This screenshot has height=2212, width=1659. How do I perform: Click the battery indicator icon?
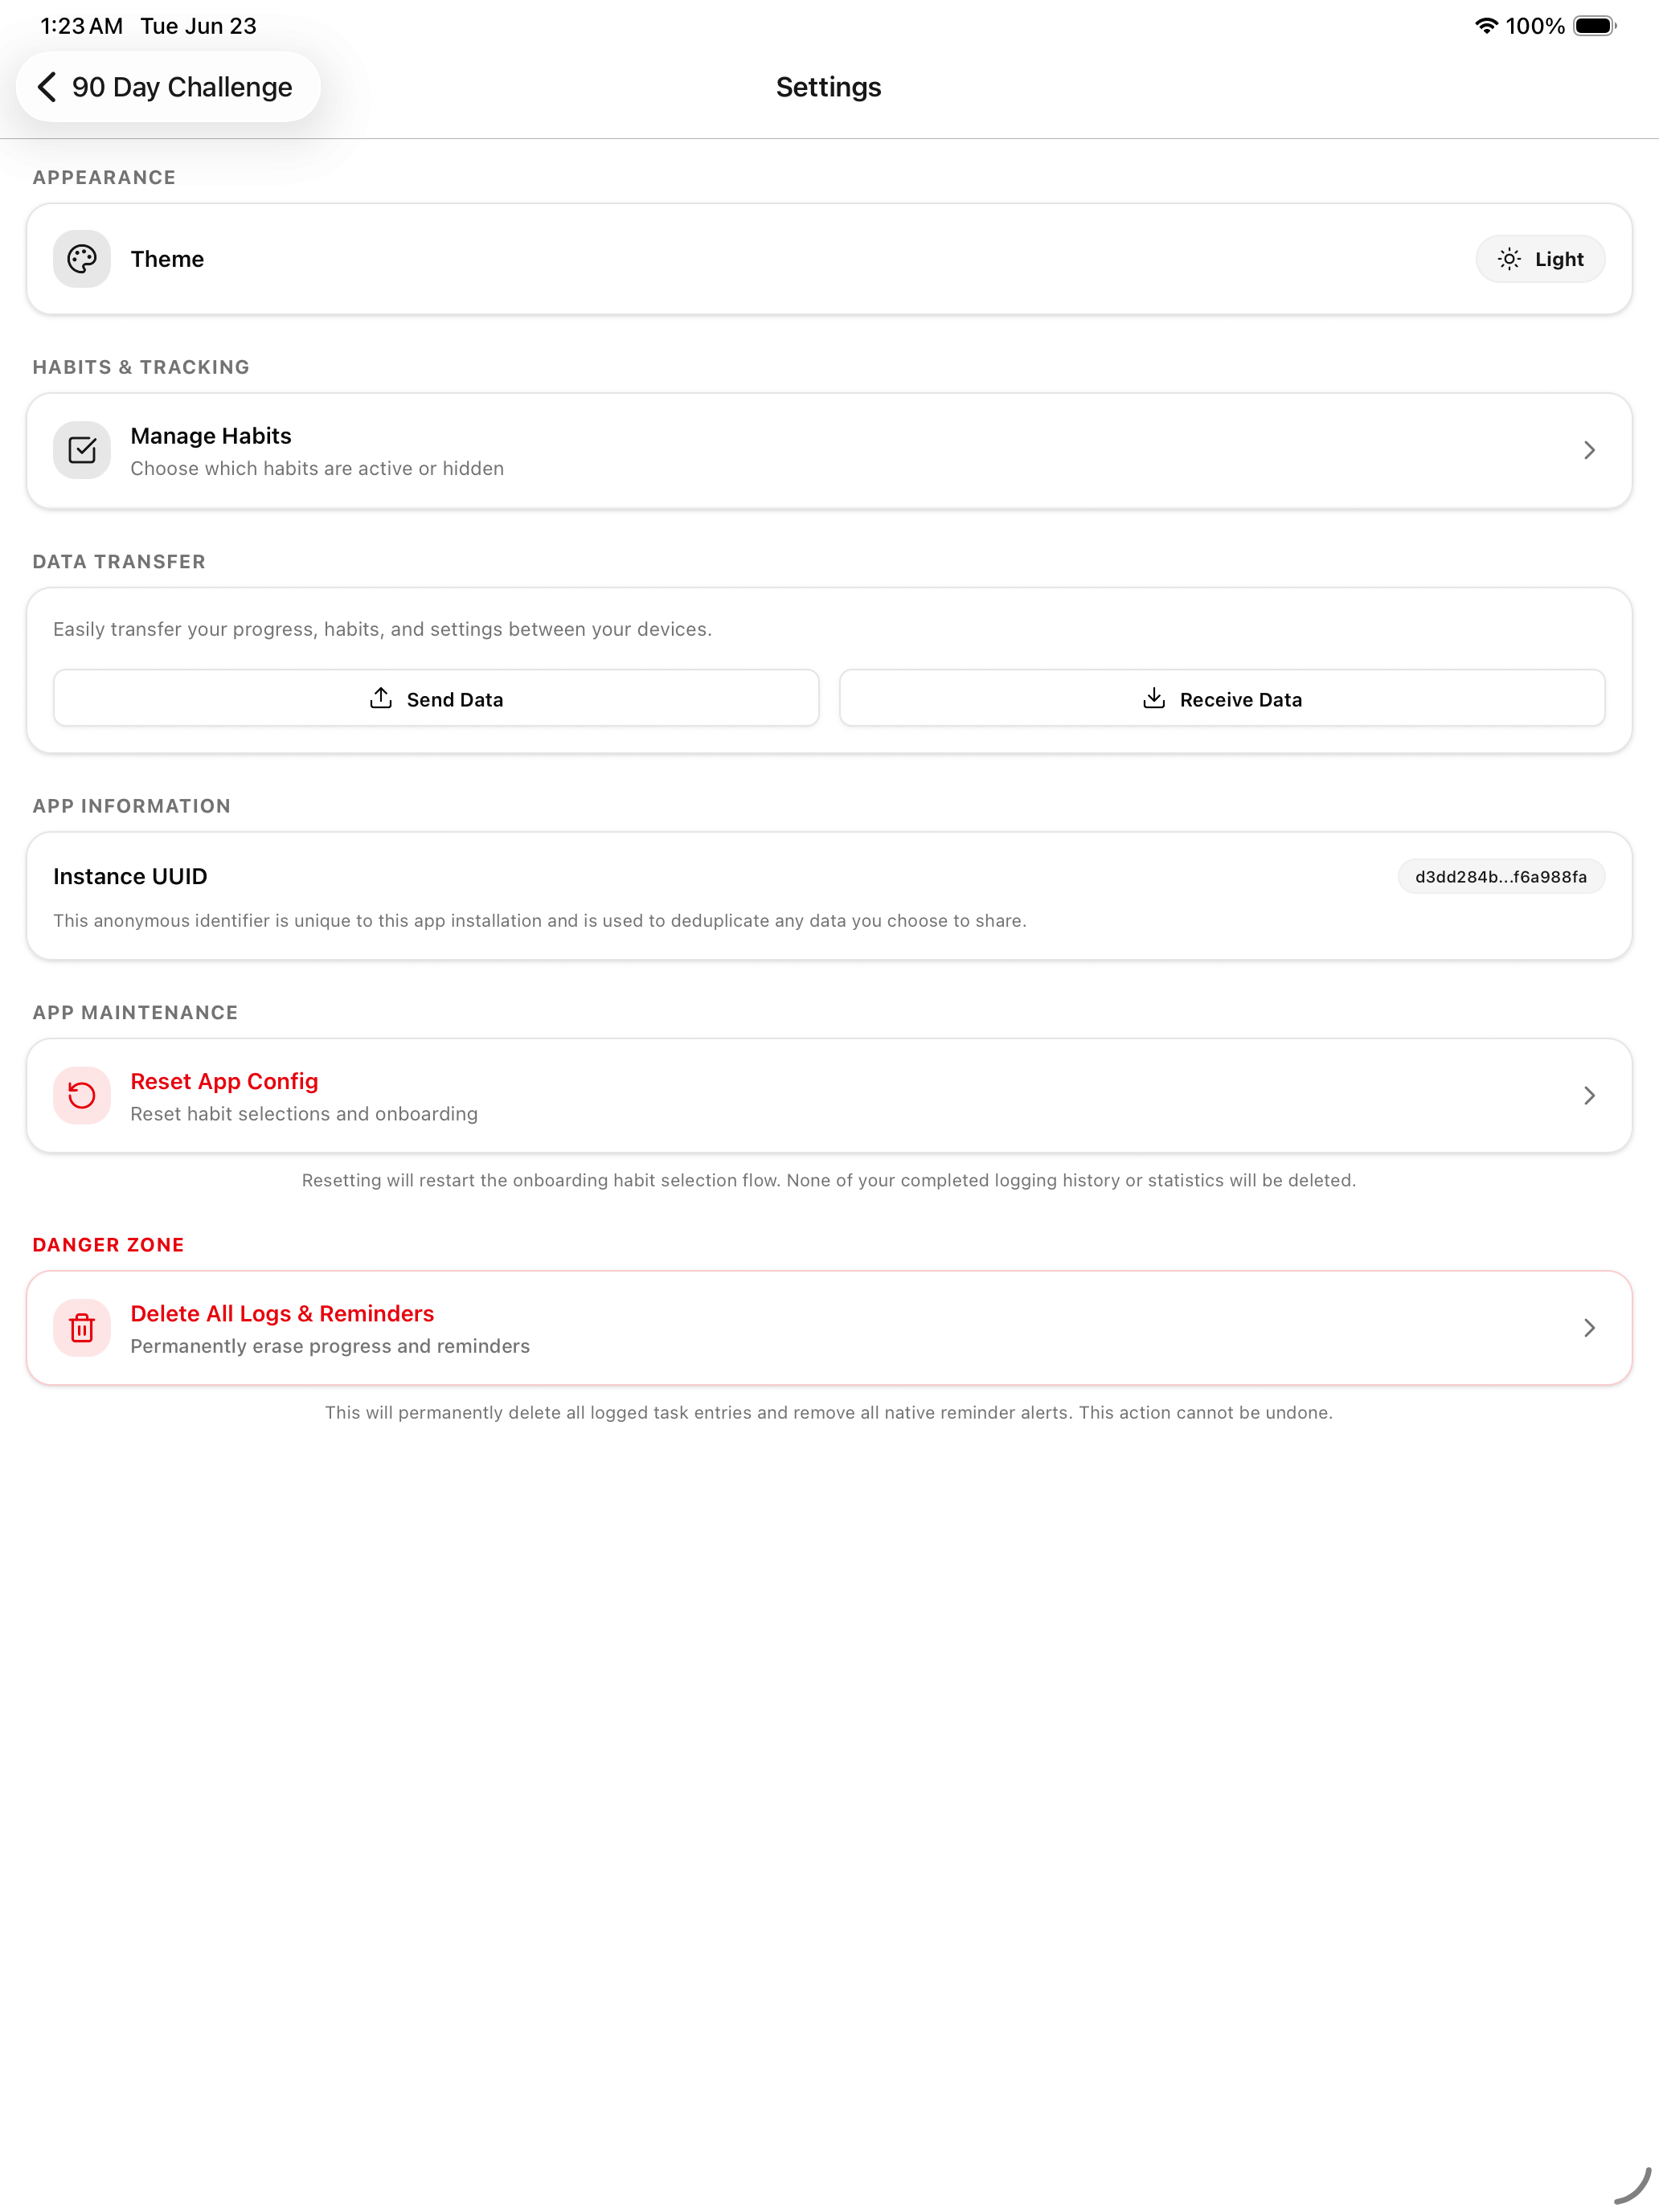tap(1595, 26)
